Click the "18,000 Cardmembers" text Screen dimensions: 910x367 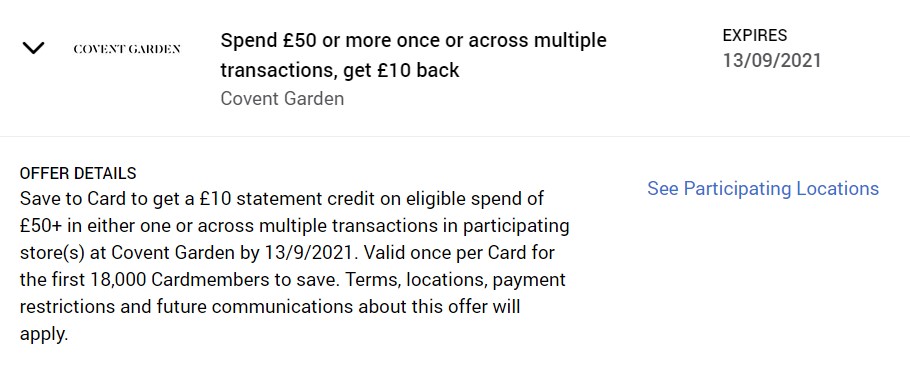pyautogui.click(x=188, y=280)
